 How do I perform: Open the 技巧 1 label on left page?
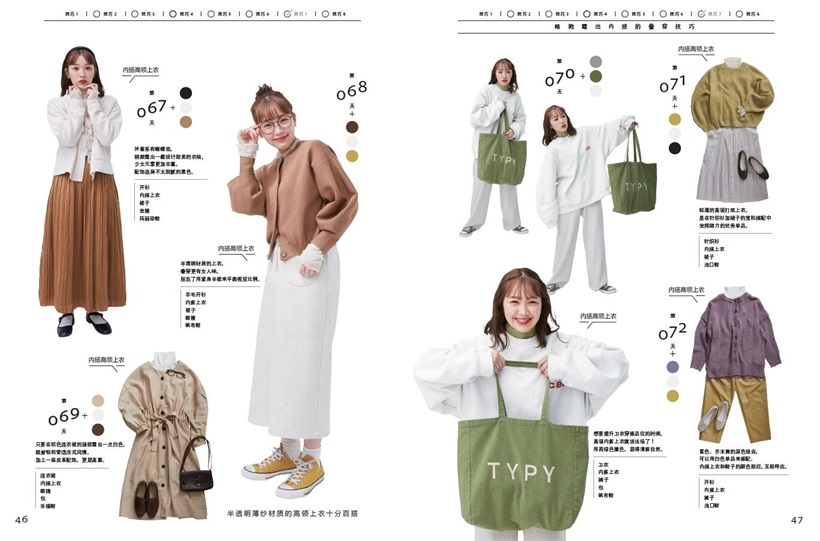[x=71, y=15]
